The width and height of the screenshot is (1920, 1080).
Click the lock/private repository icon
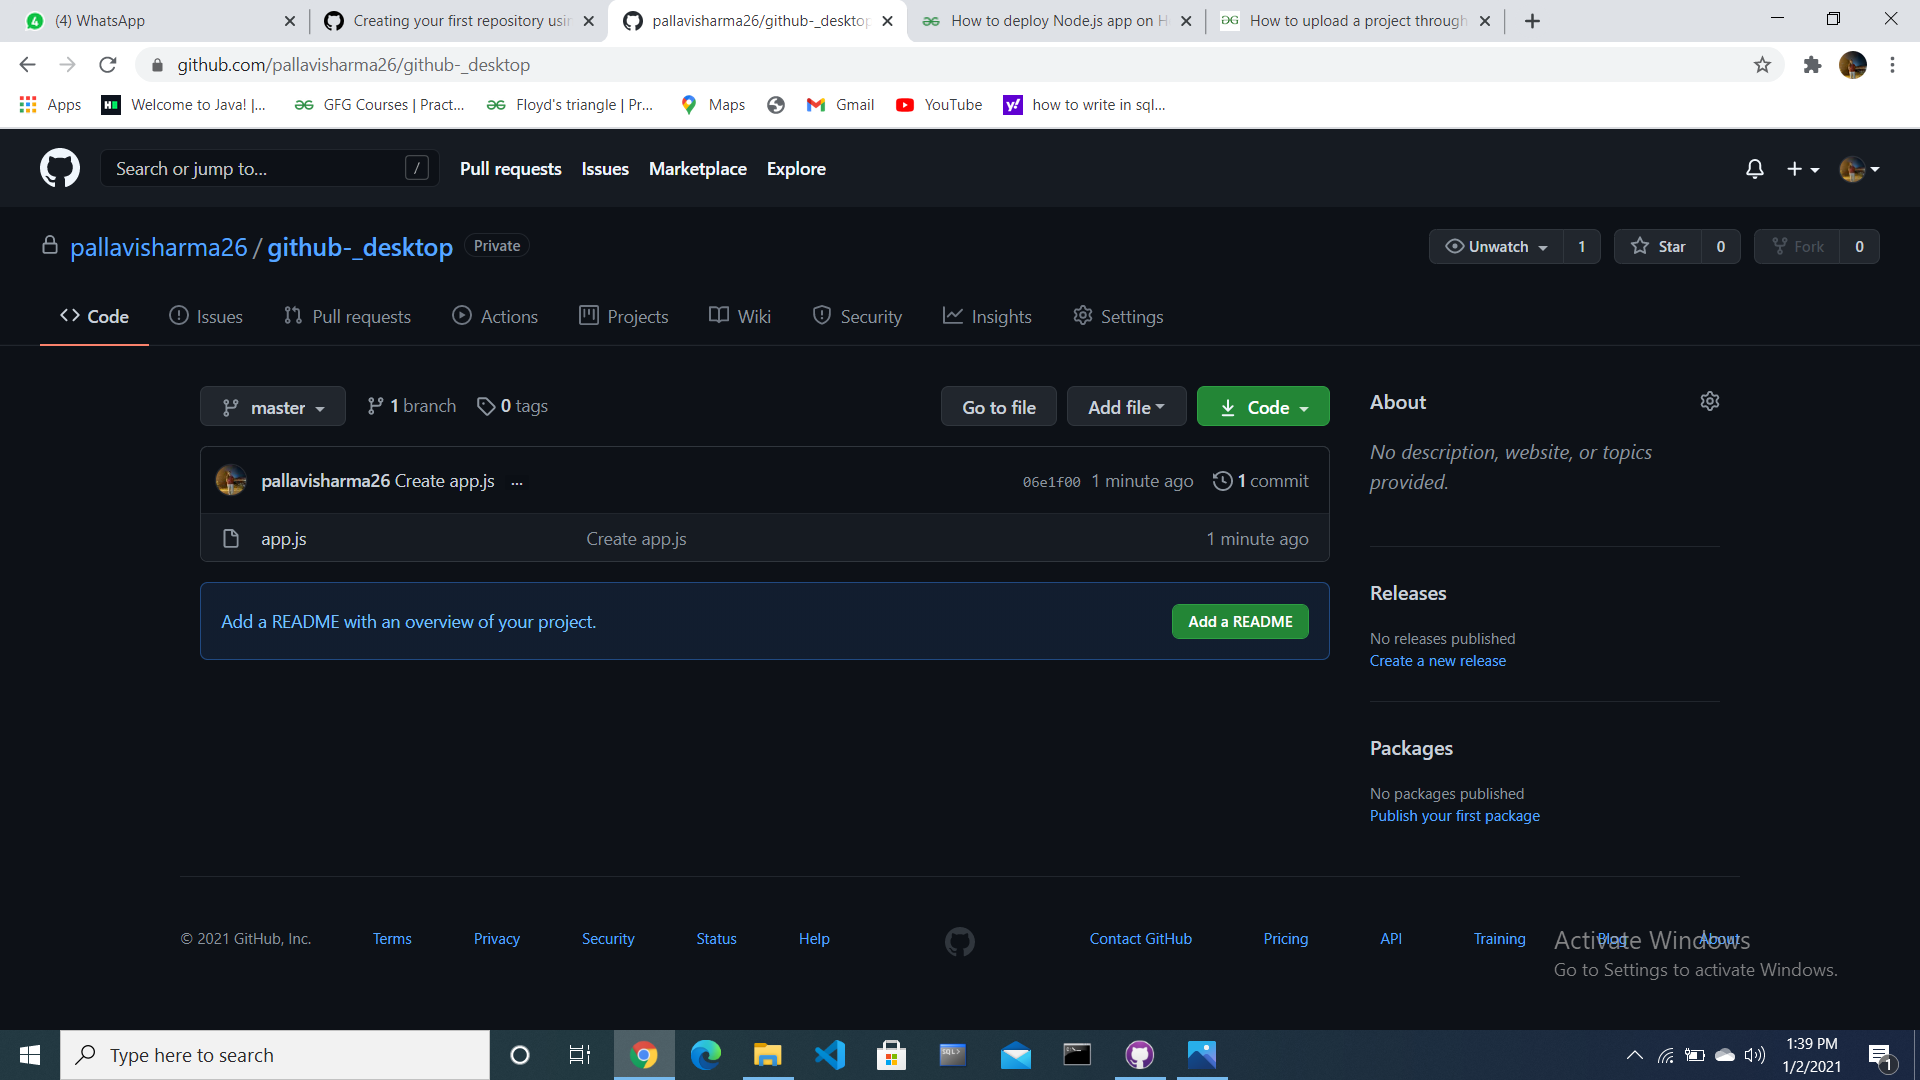[49, 245]
